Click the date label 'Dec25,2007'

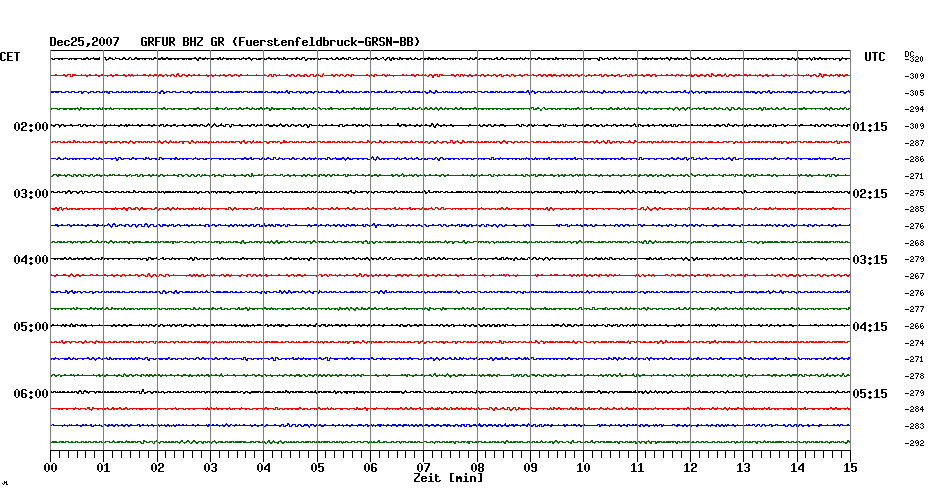point(84,42)
